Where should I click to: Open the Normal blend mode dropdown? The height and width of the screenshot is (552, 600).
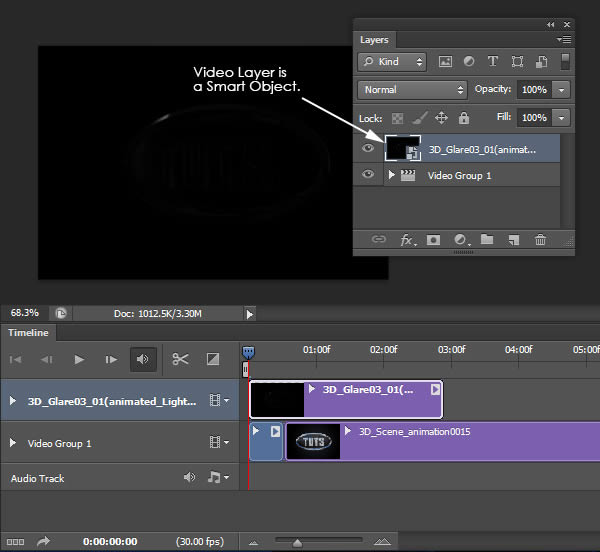(x=412, y=90)
